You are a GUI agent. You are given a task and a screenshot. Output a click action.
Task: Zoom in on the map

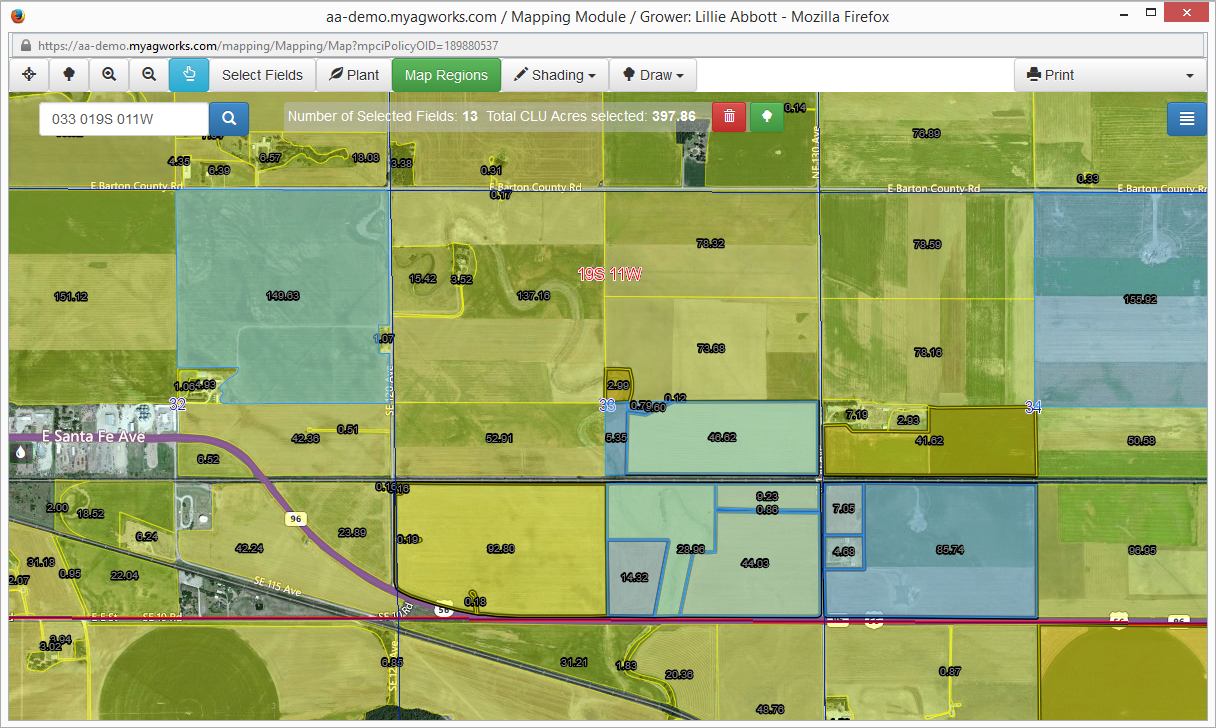pos(109,75)
